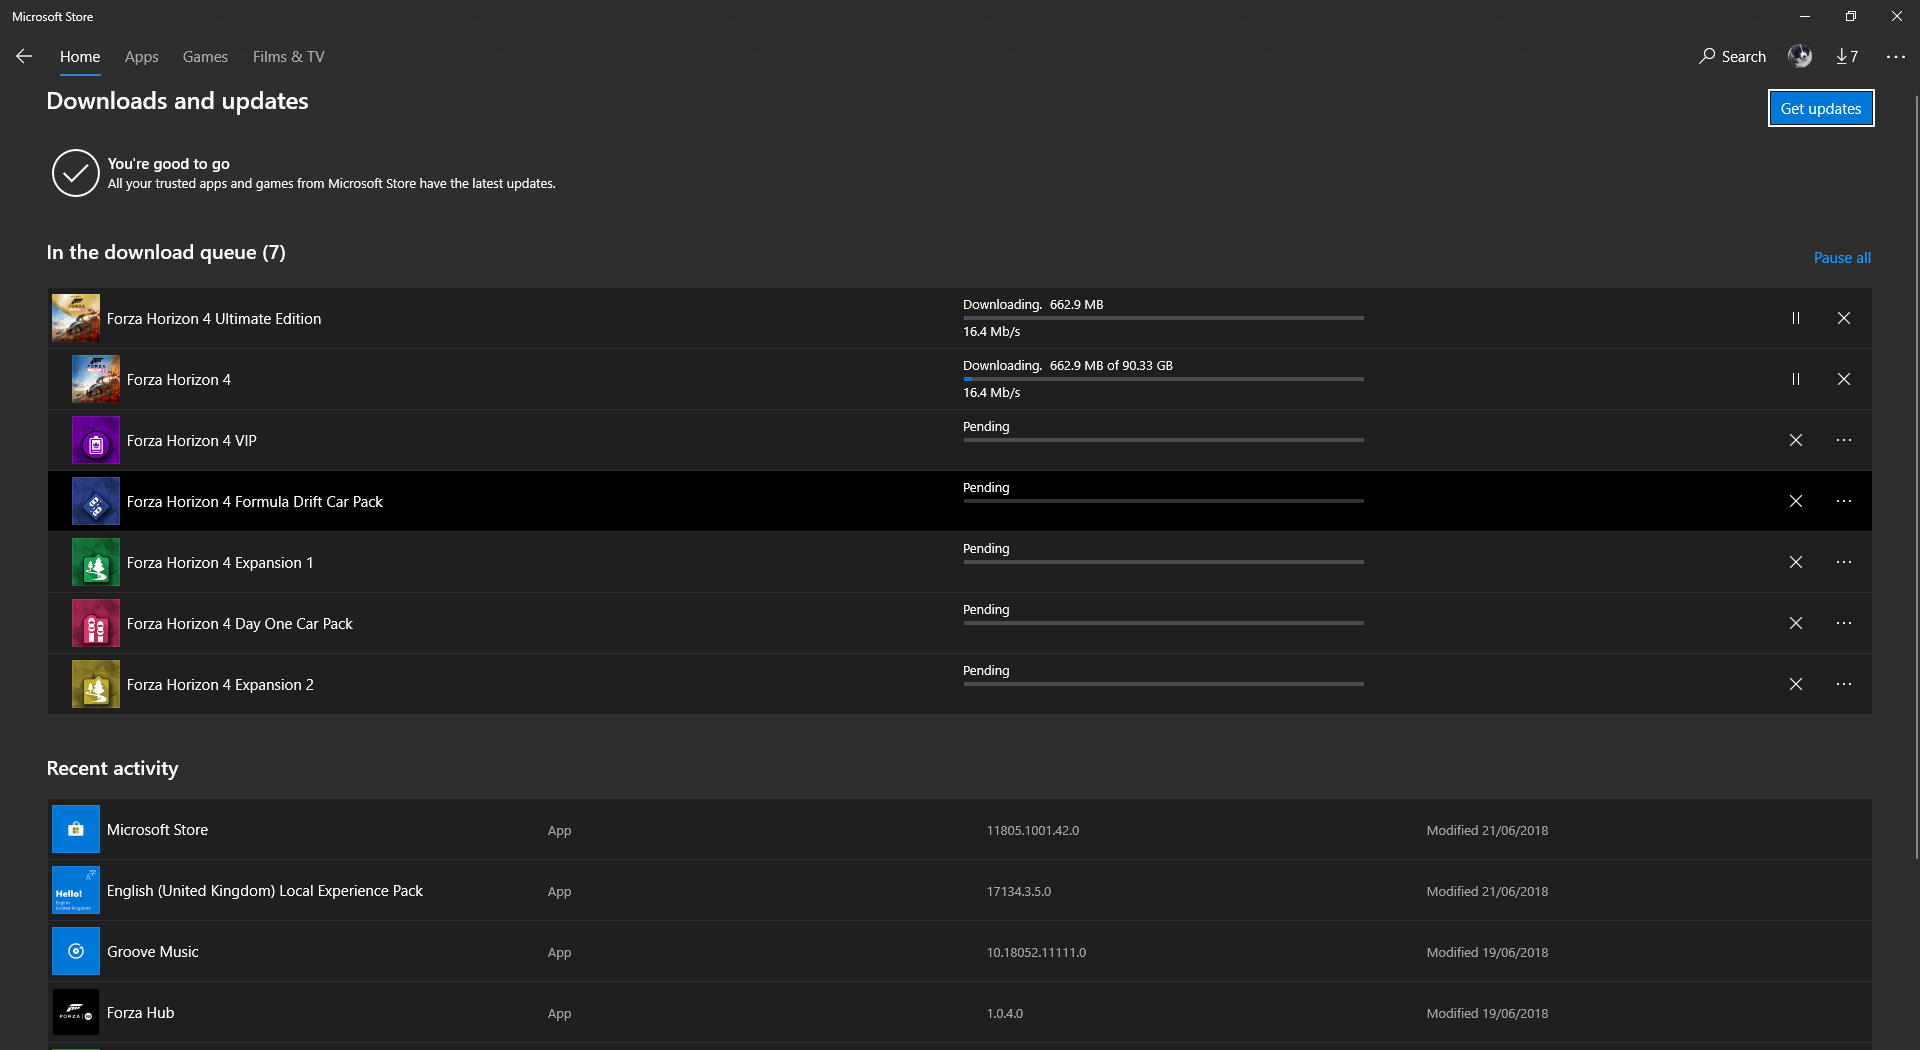The width and height of the screenshot is (1920, 1050).
Task: Open Forza Horizon 4 Day One Car Pack title
Action: tap(240, 623)
